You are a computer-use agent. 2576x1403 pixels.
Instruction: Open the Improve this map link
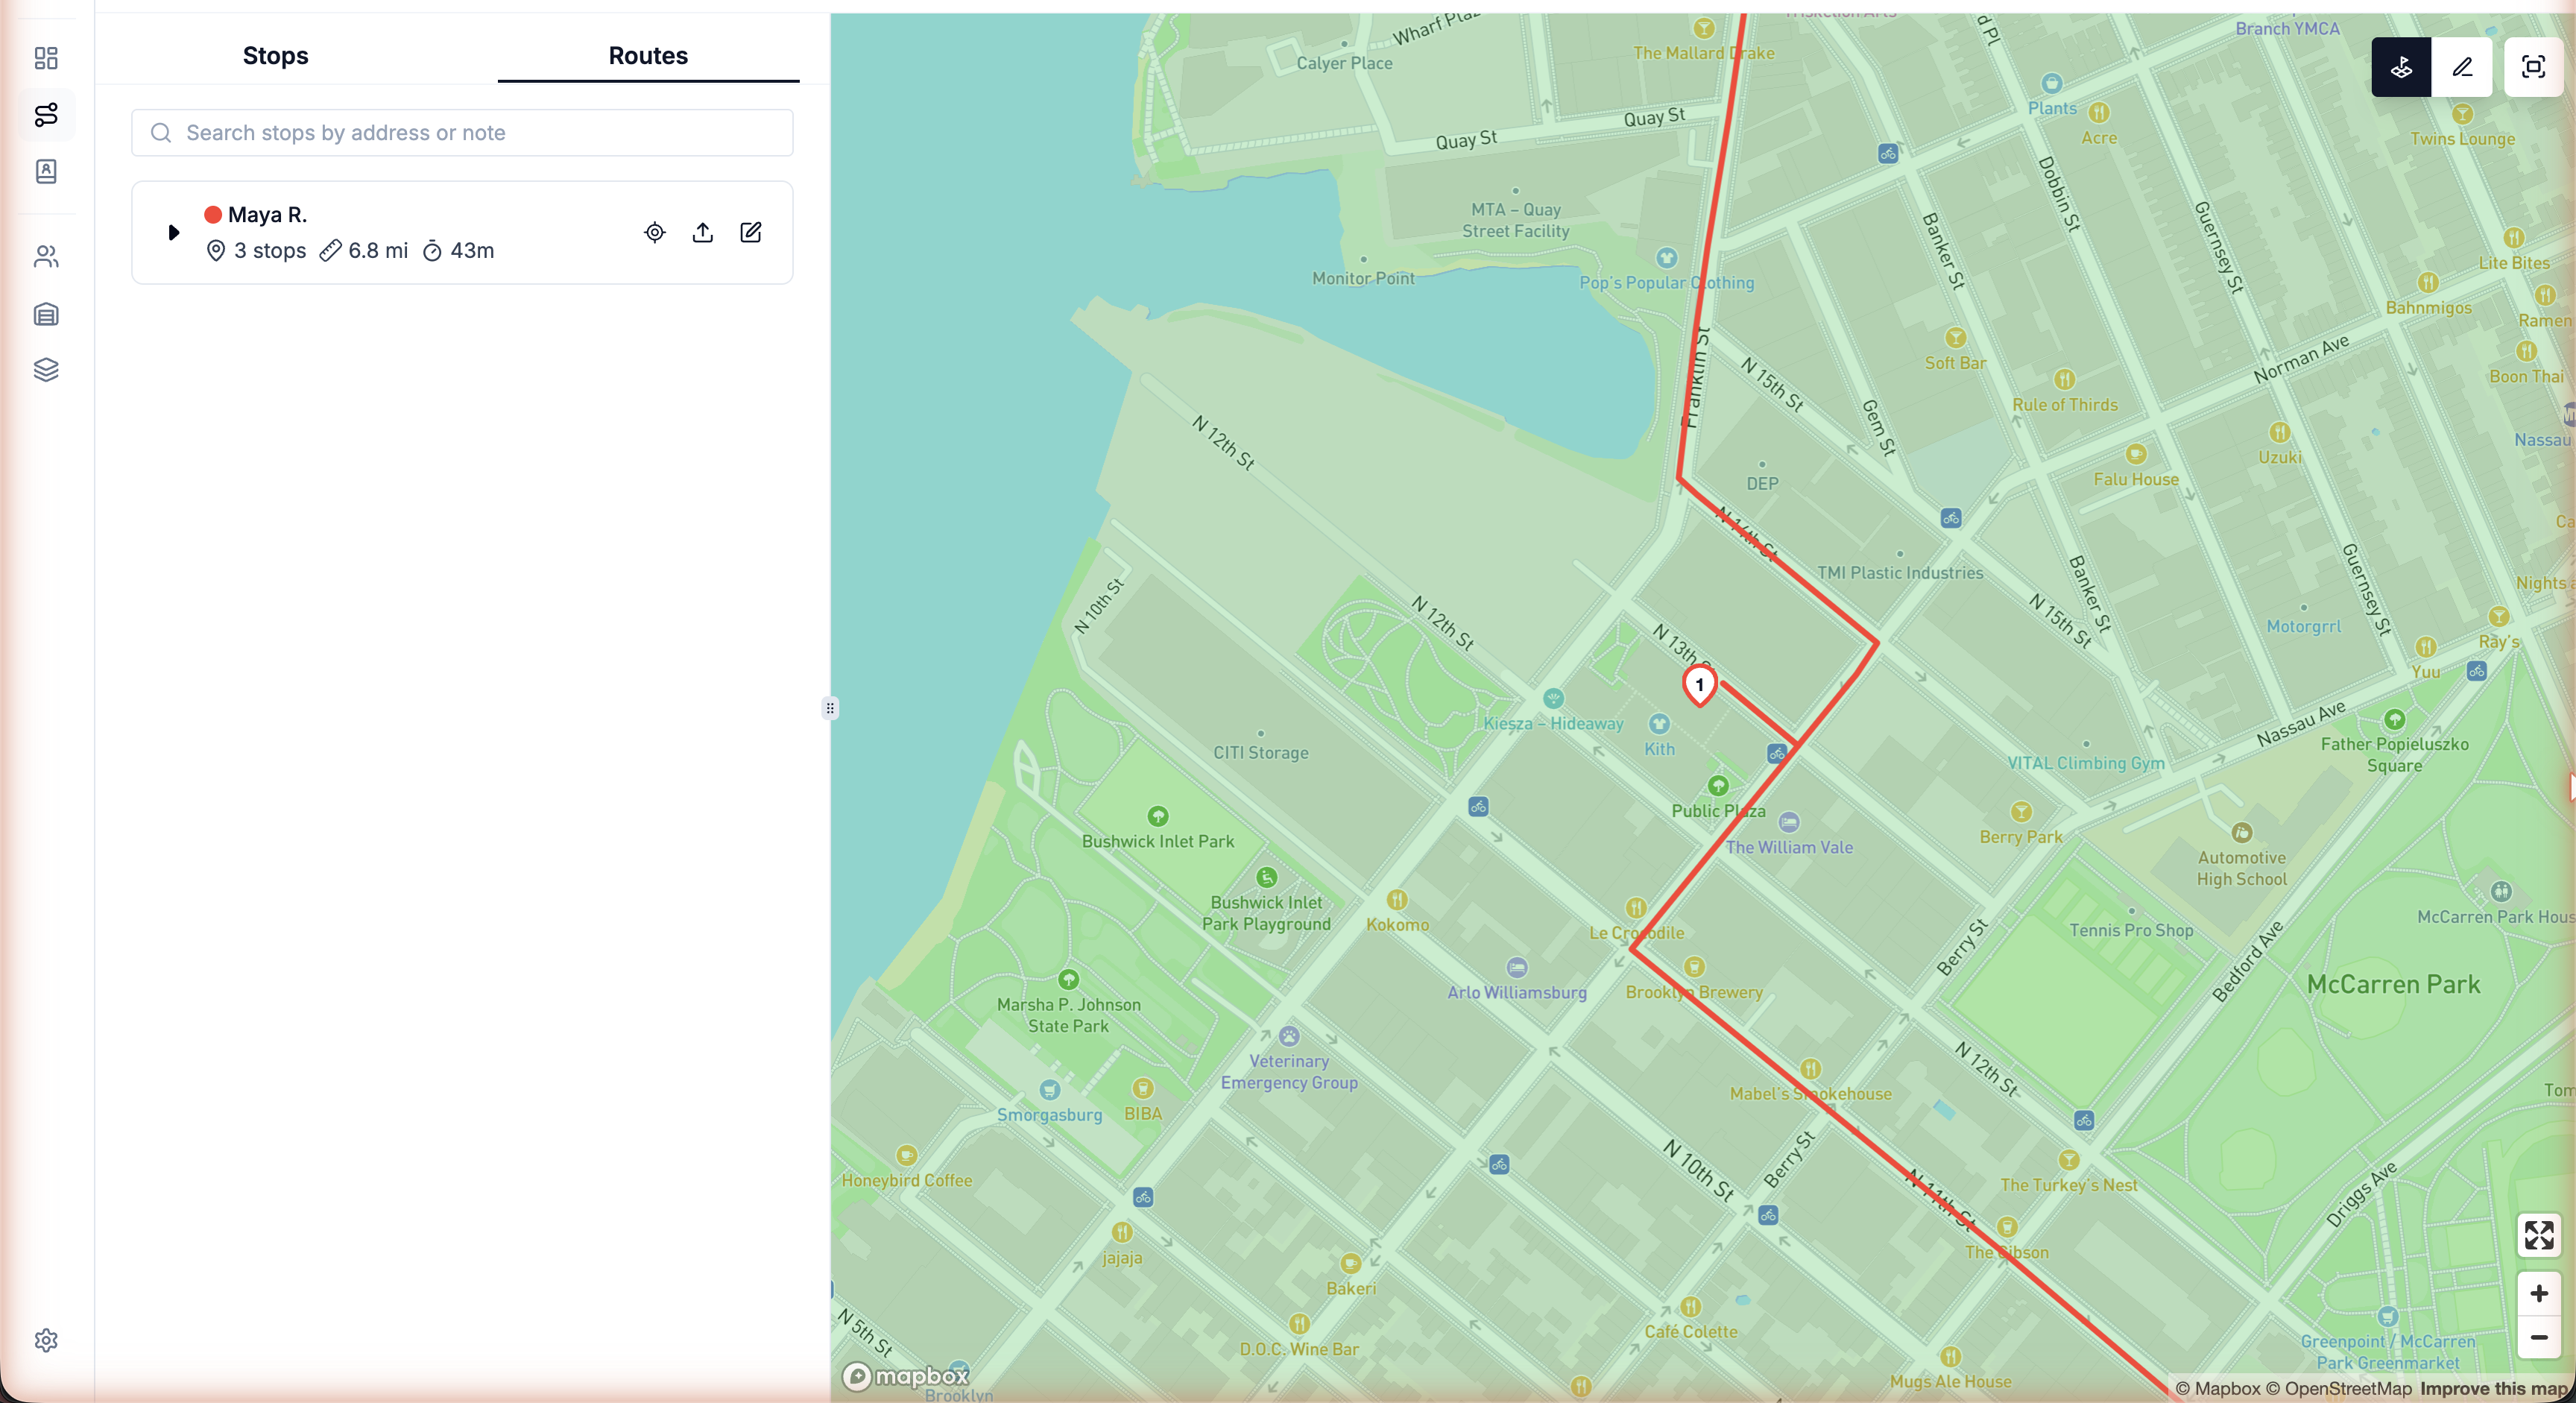2495,1388
